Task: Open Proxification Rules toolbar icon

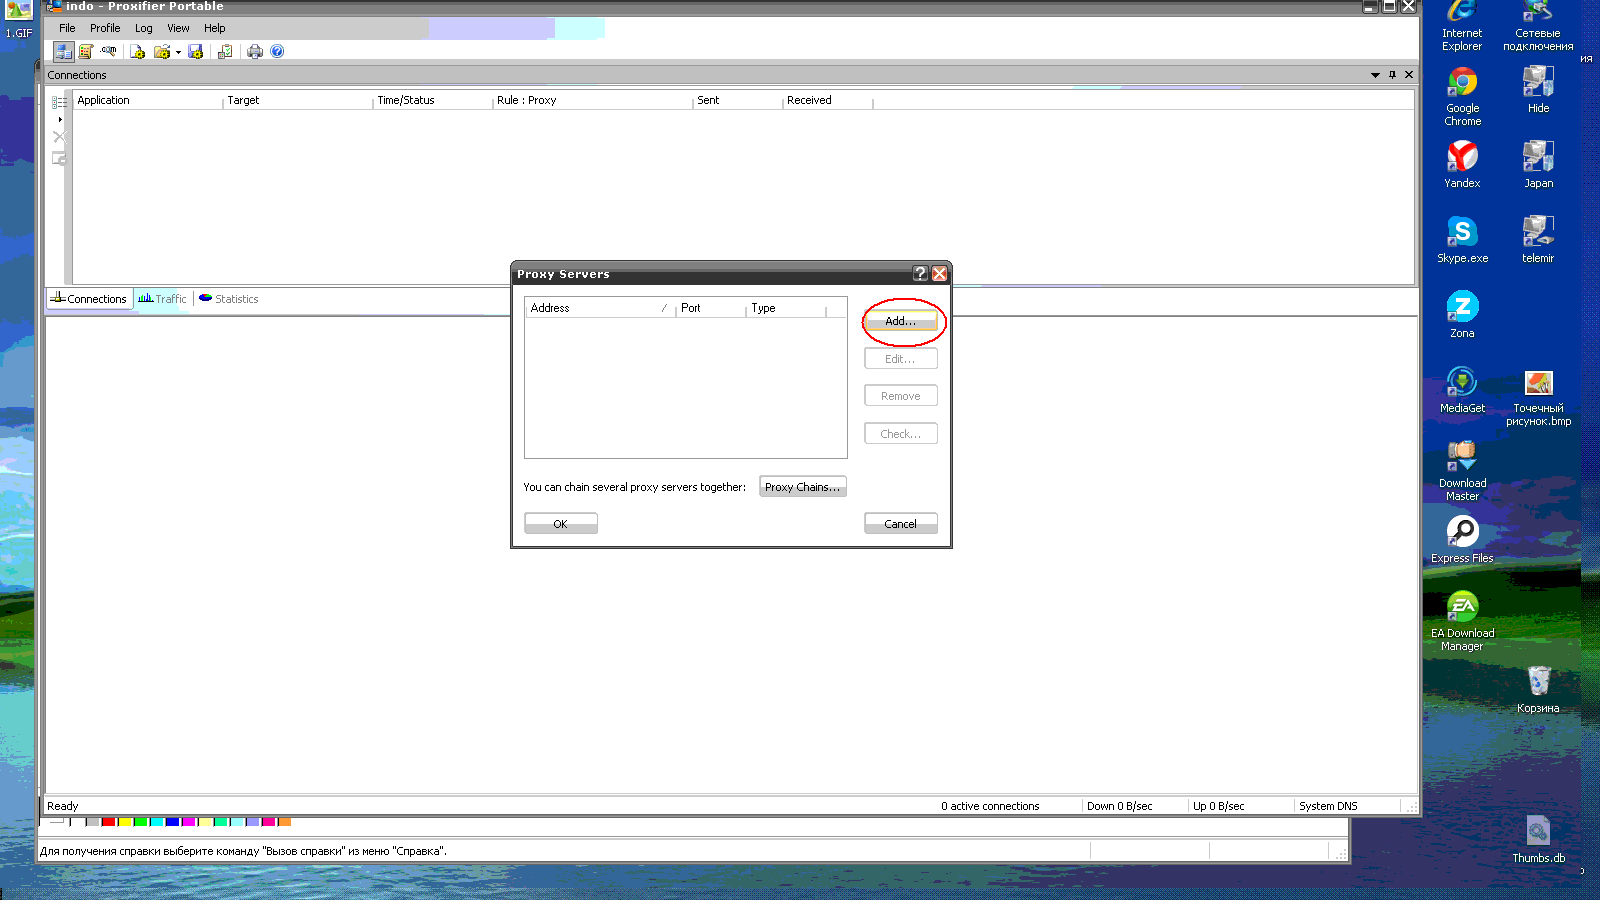Action: click(x=86, y=51)
